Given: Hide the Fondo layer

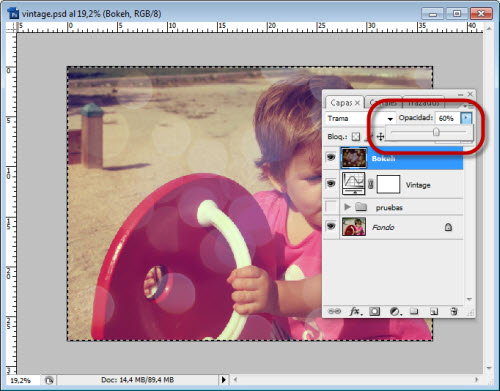Looking at the screenshot, I should click(331, 226).
